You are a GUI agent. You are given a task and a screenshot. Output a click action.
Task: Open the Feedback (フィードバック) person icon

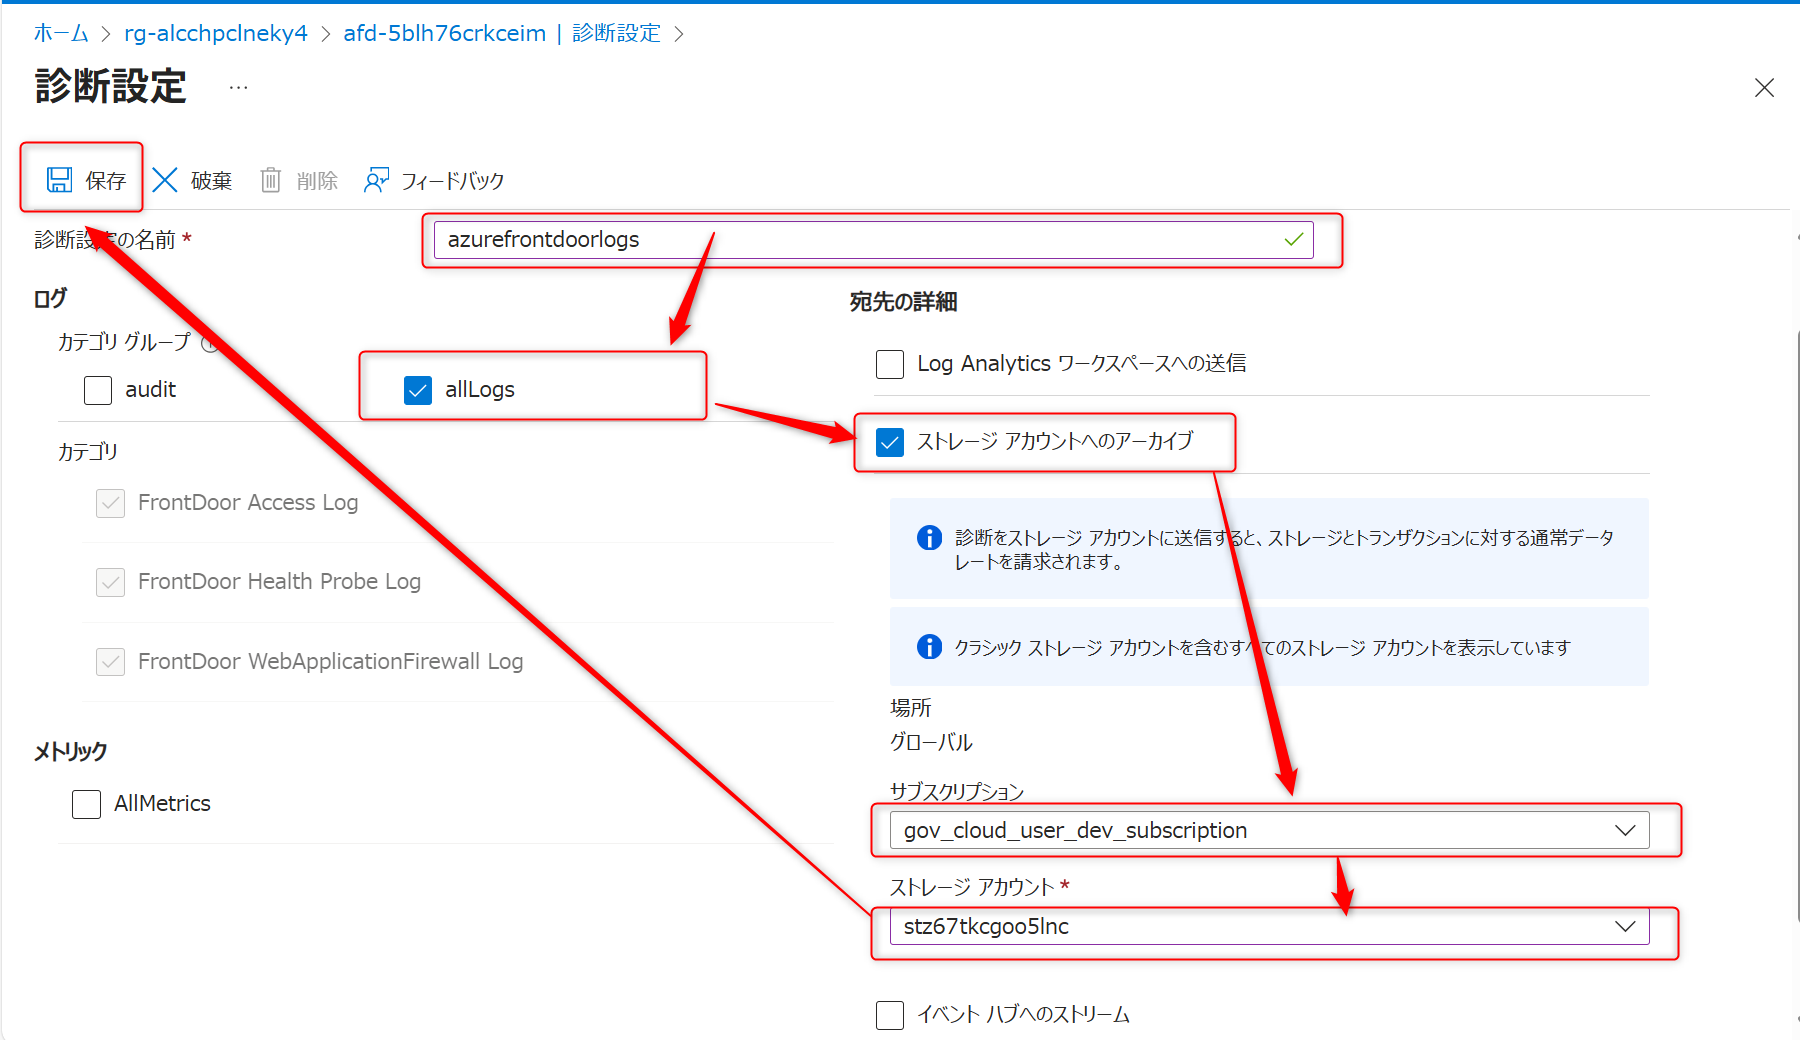click(376, 180)
